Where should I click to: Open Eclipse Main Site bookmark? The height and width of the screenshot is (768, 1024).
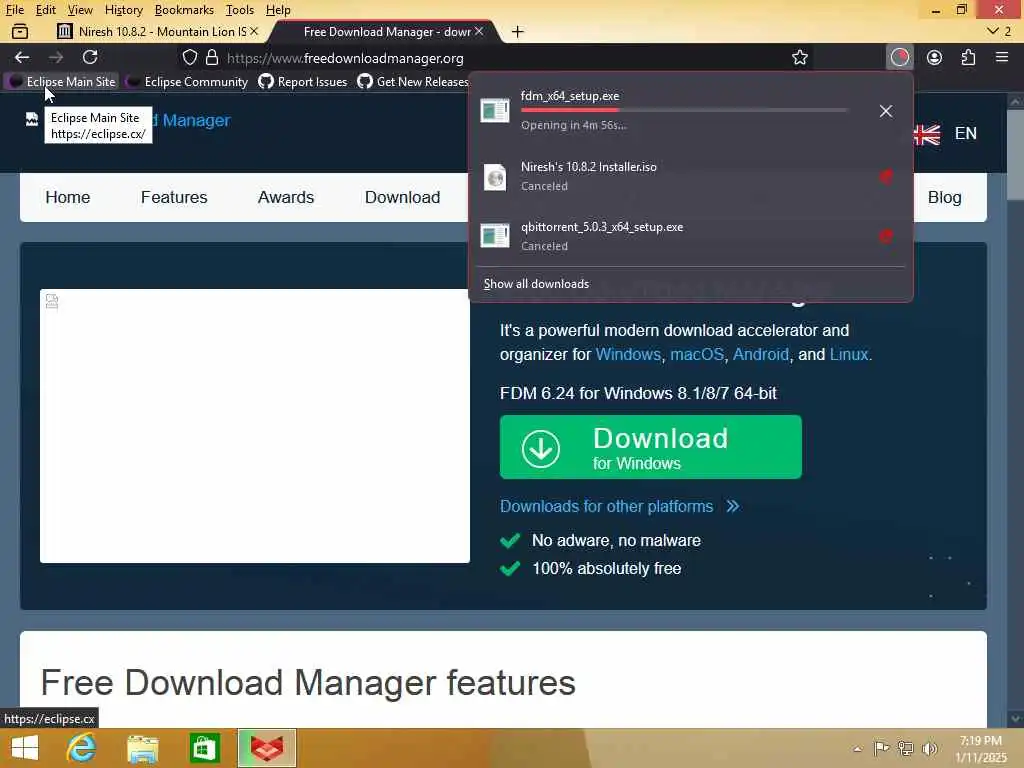pos(62,82)
